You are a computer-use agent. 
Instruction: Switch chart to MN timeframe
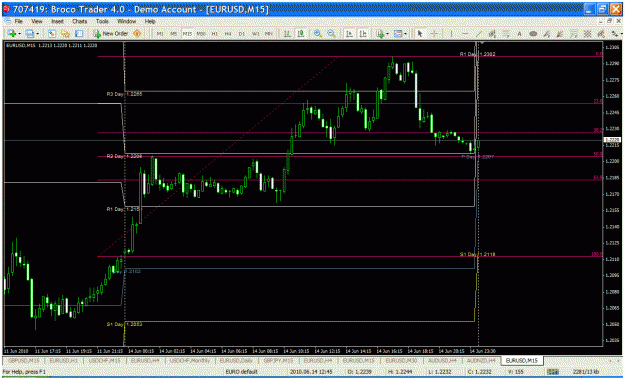tap(269, 34)
